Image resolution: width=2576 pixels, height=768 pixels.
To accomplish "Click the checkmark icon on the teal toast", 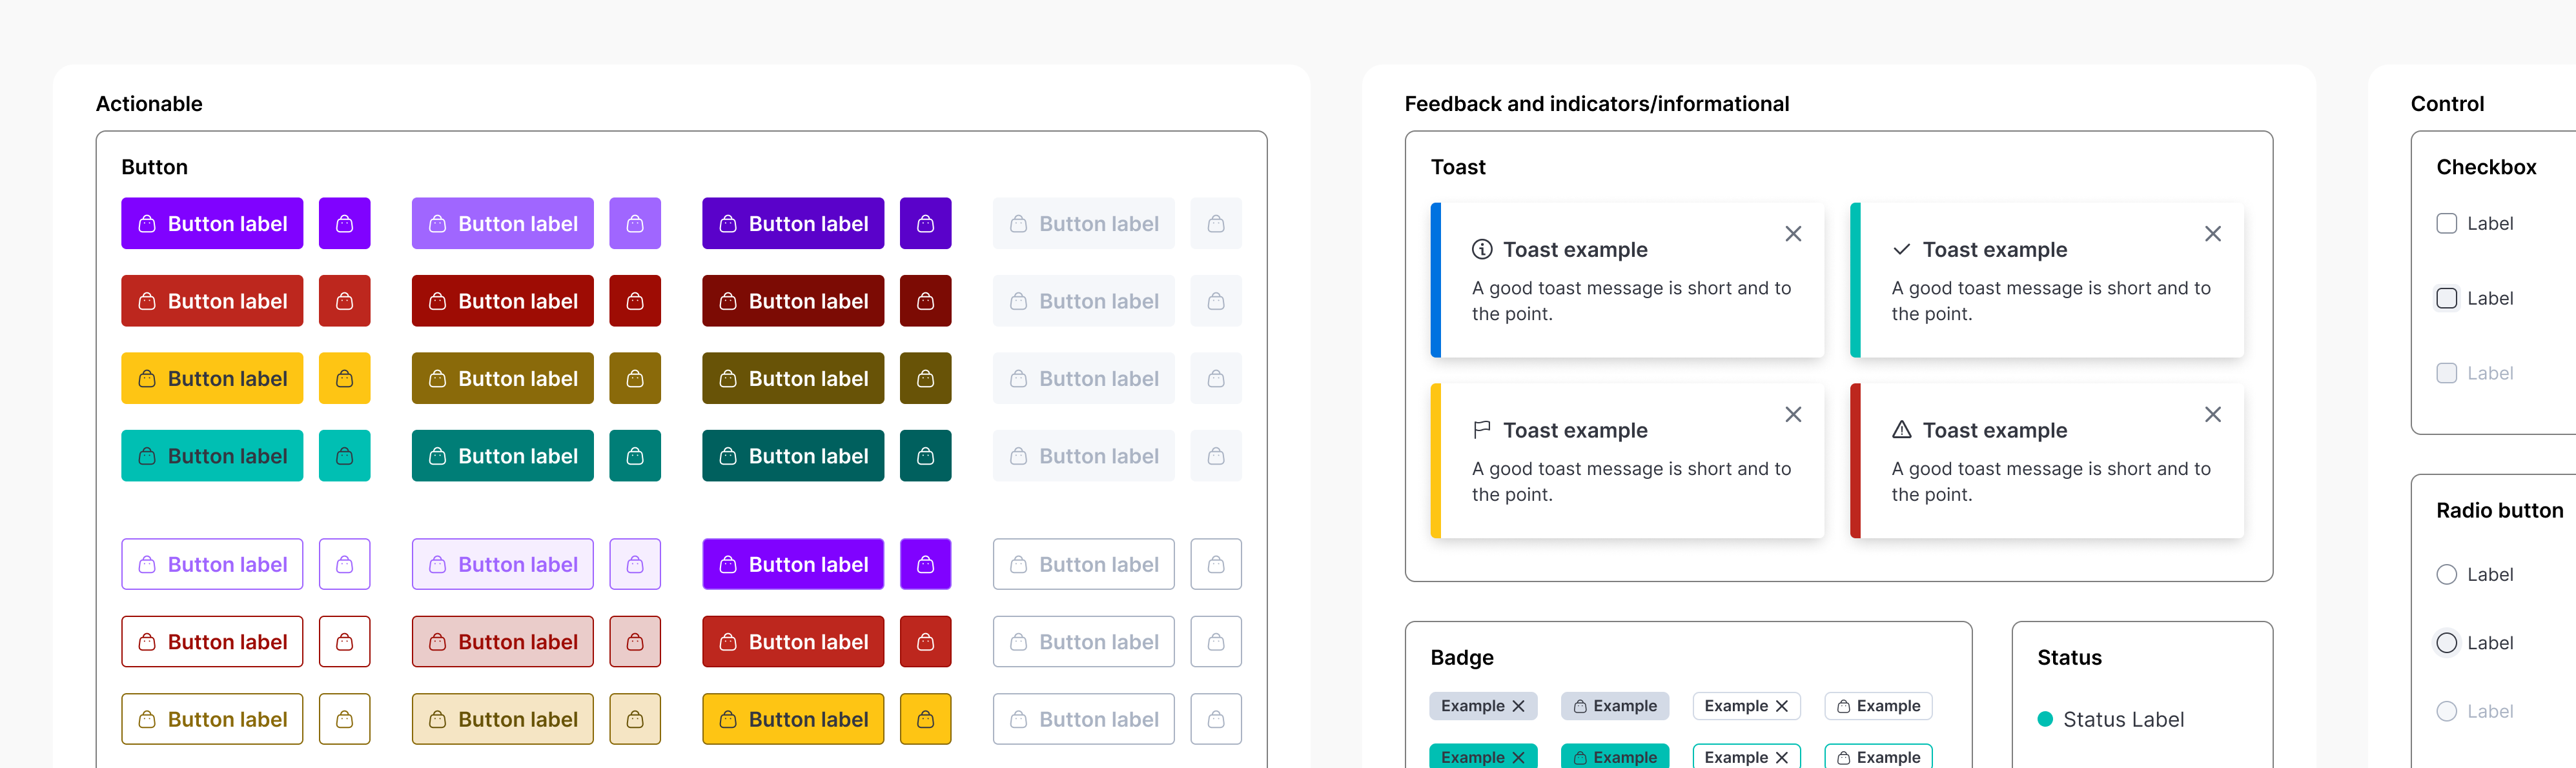I will [x=1902, y=249].
